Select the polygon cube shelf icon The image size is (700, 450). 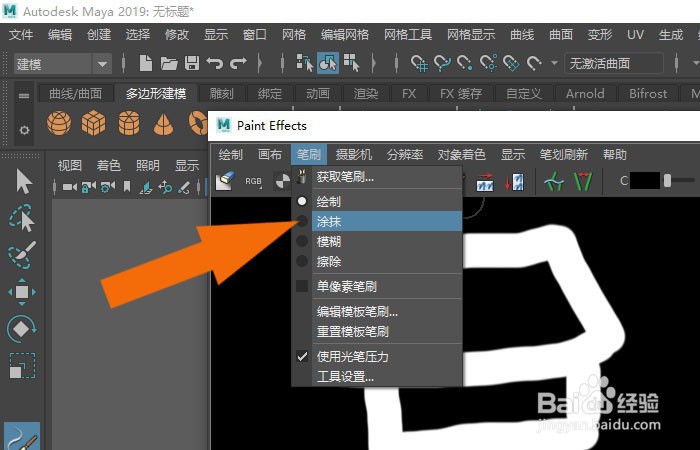[94, 123]
